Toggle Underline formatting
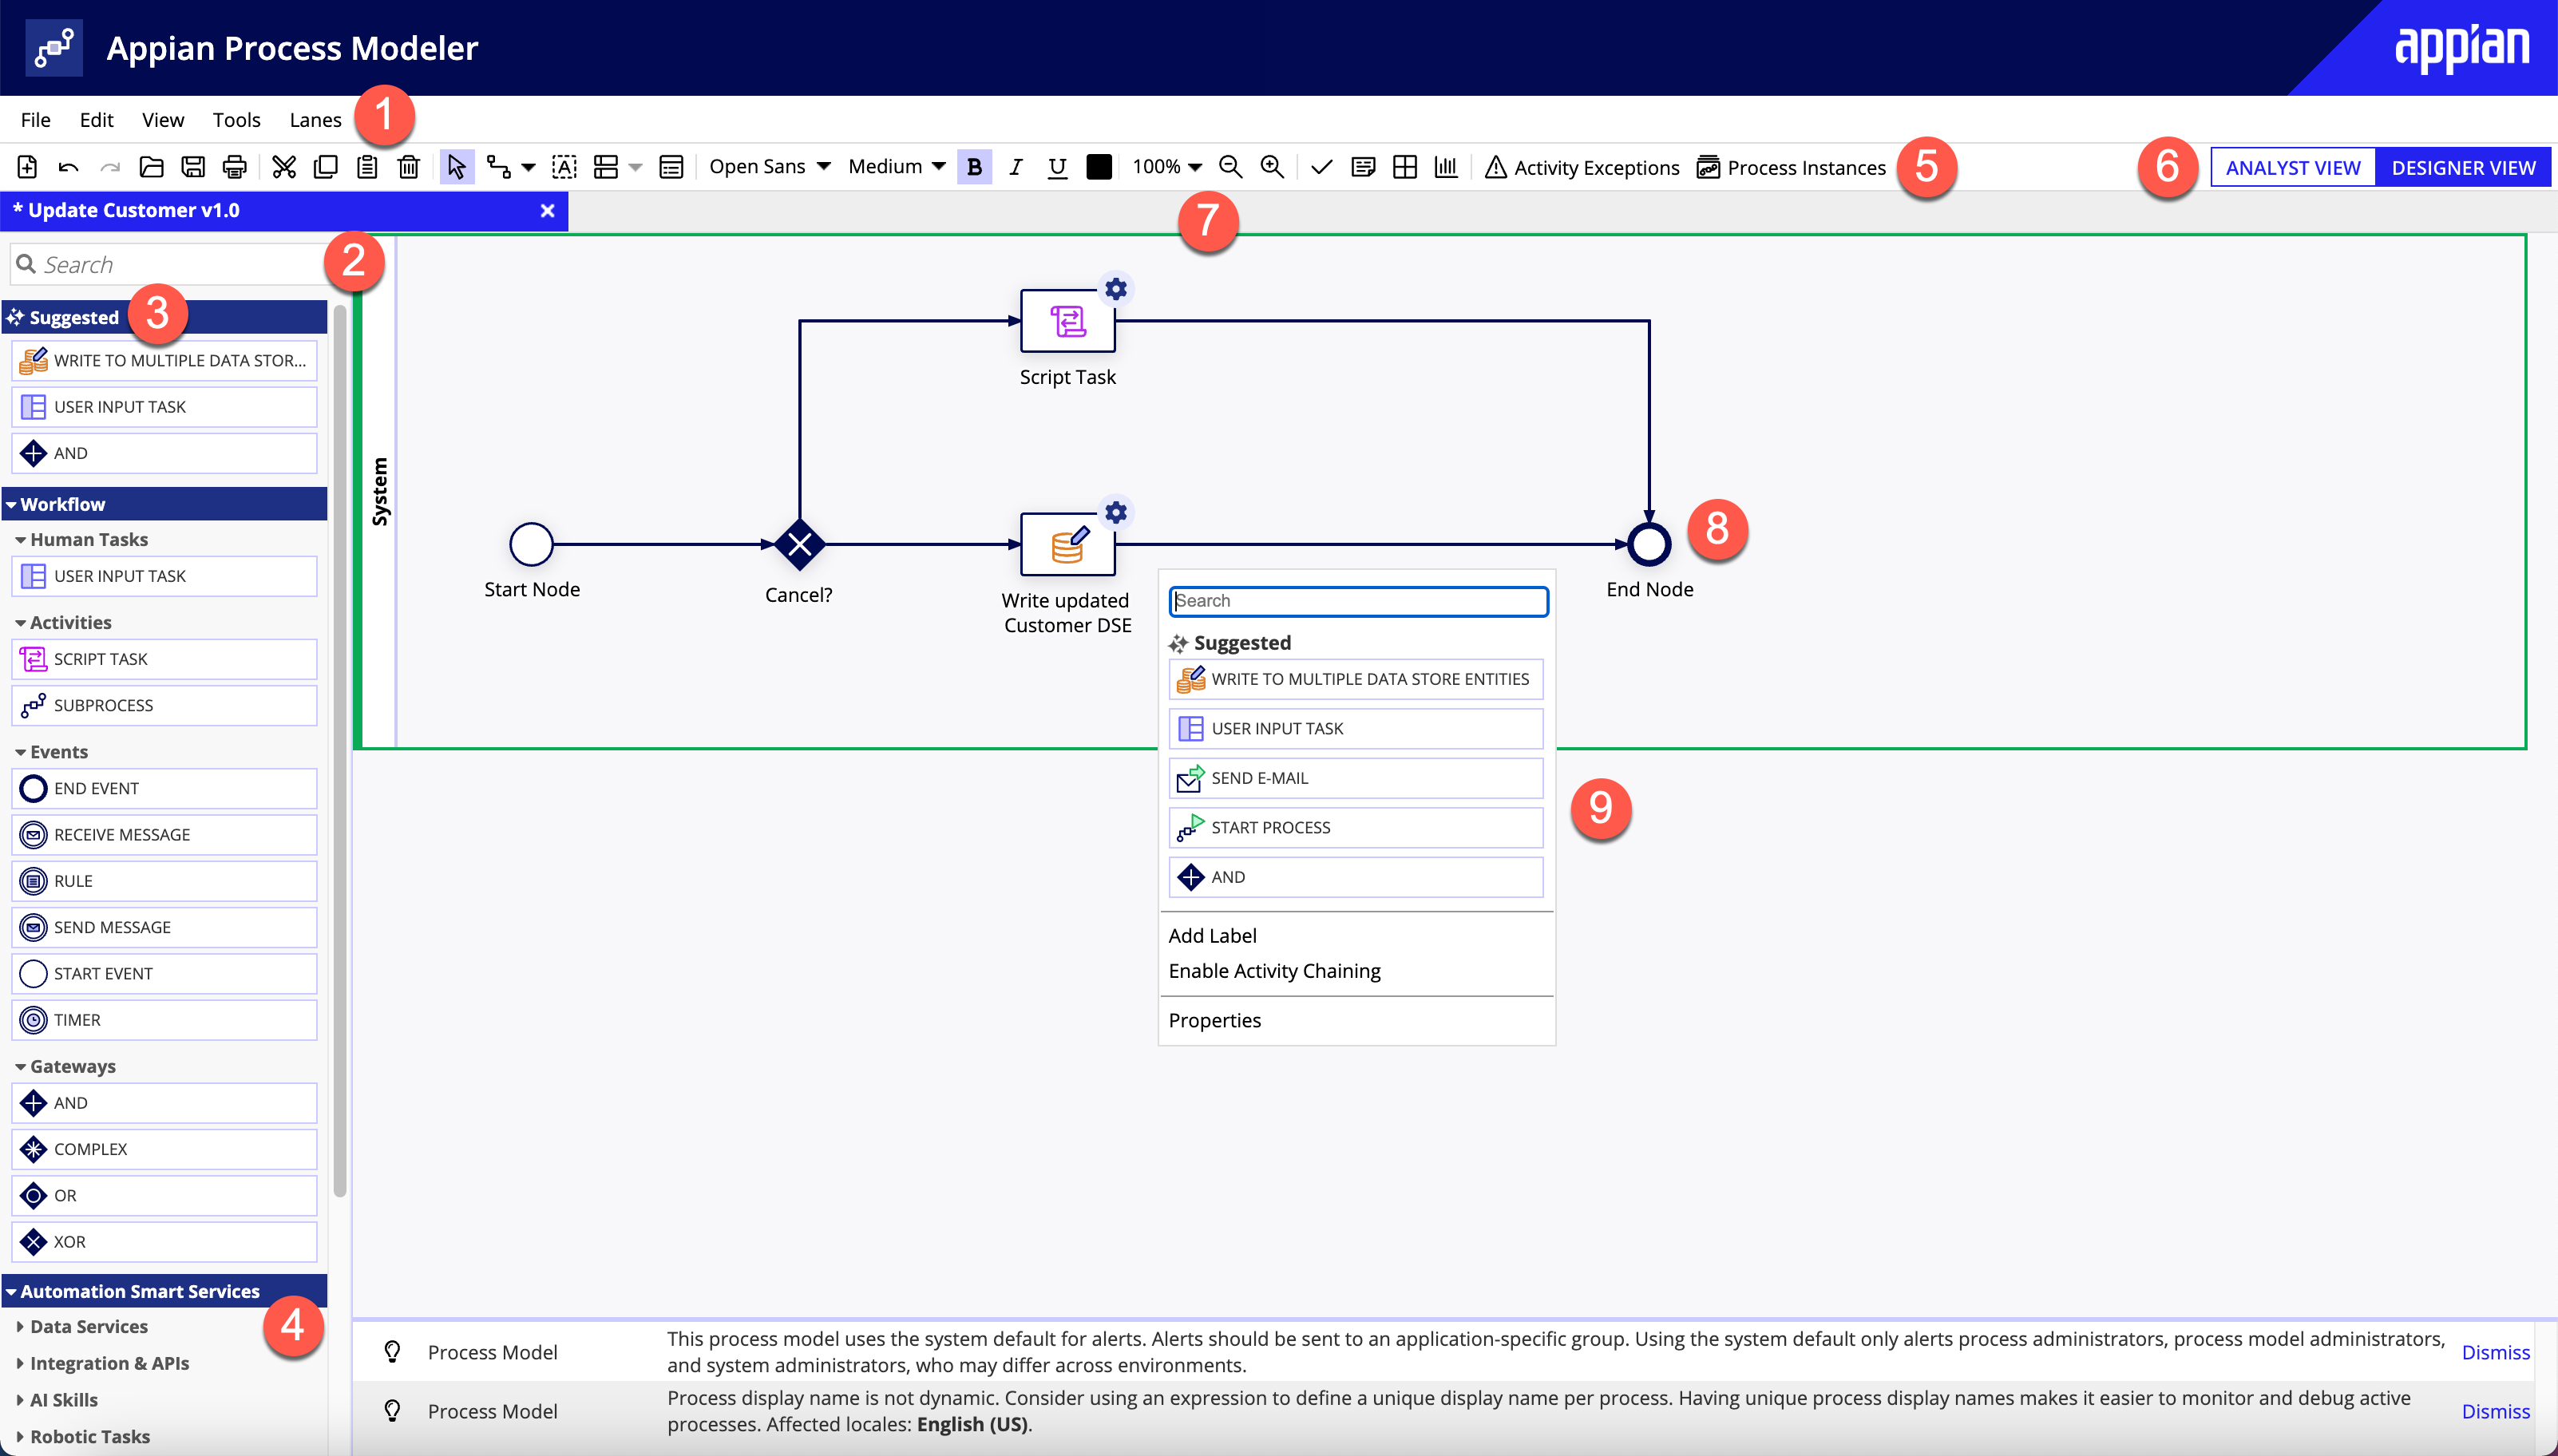 click(1057, 167)
